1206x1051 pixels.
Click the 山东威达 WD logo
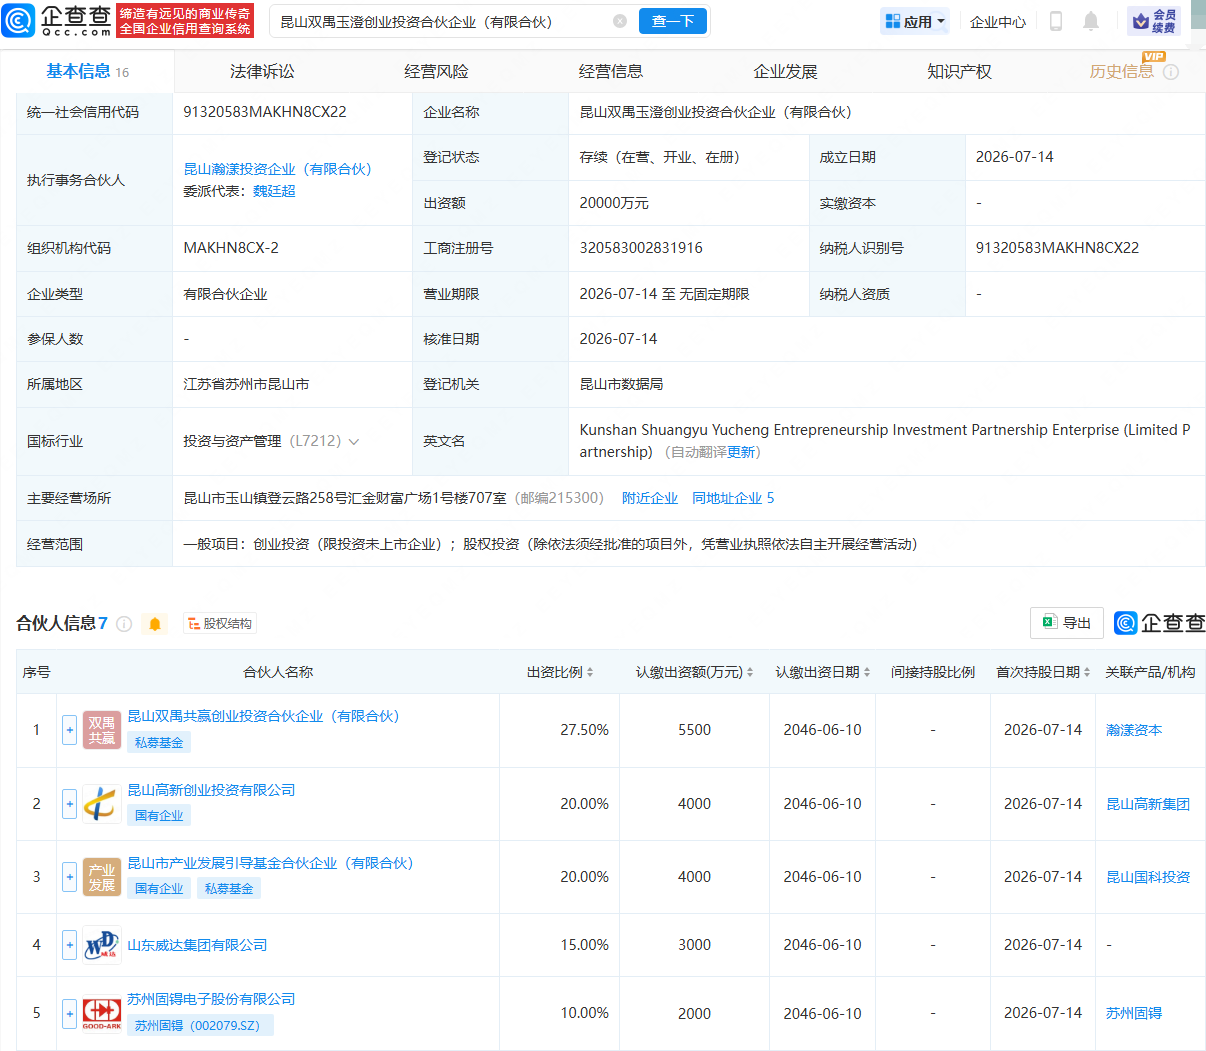pos(101,945)
